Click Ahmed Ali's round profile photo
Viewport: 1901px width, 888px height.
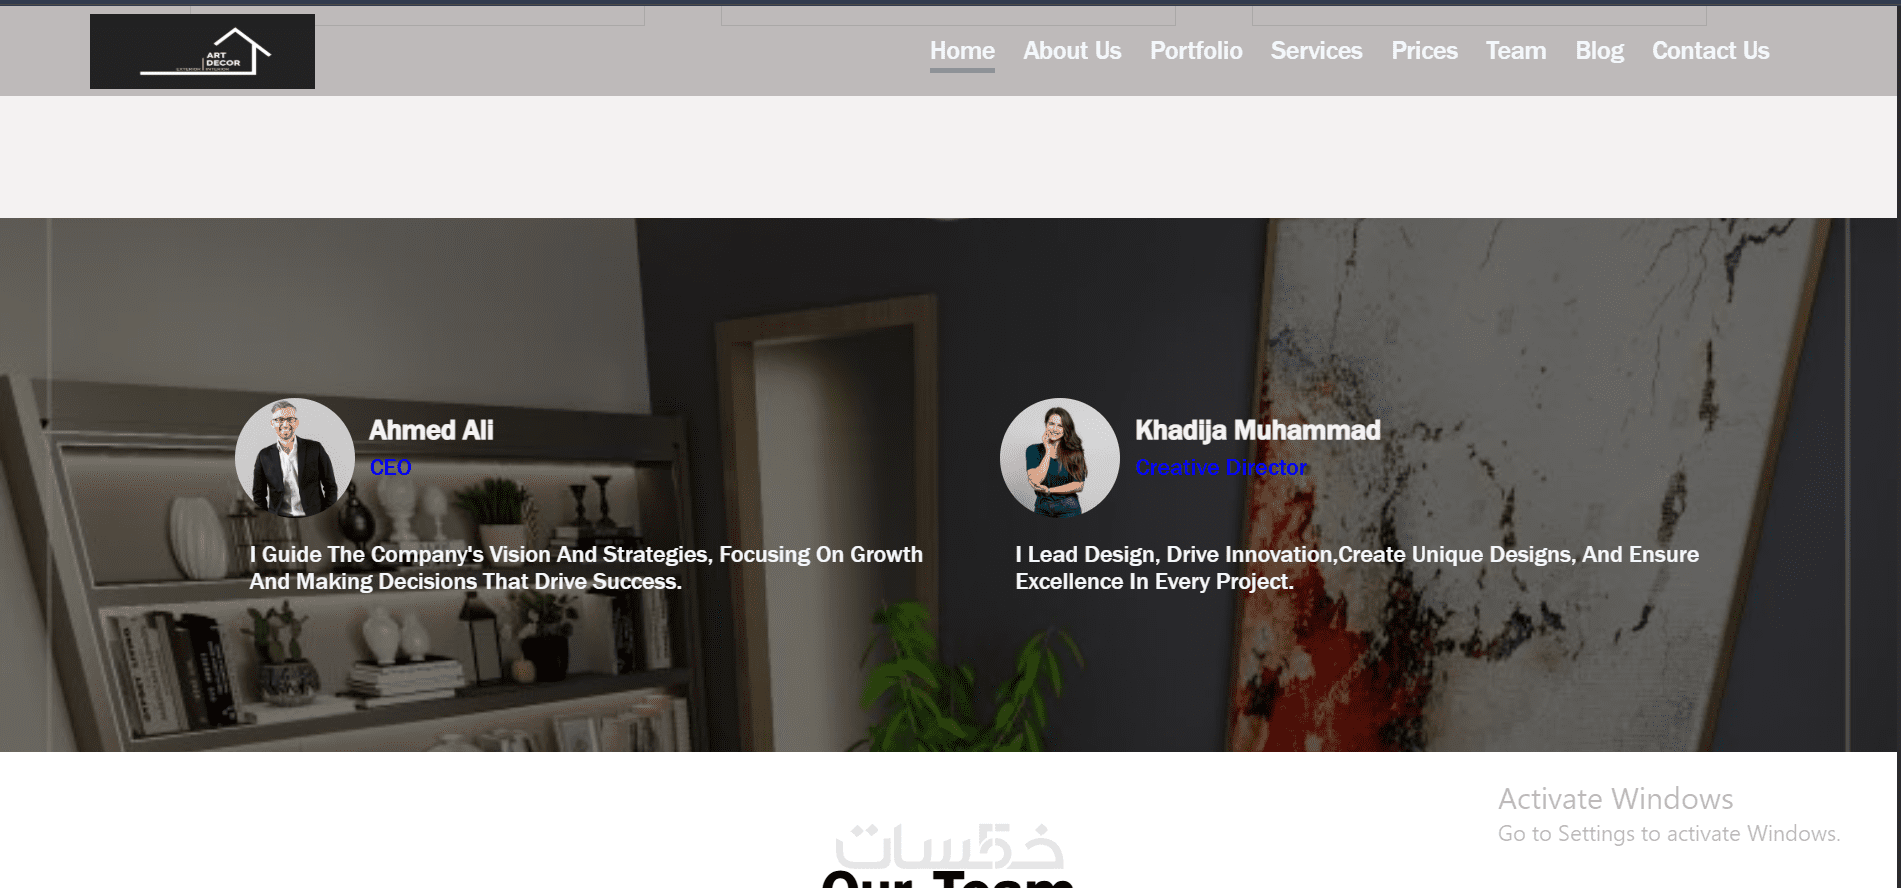point(295,458)
